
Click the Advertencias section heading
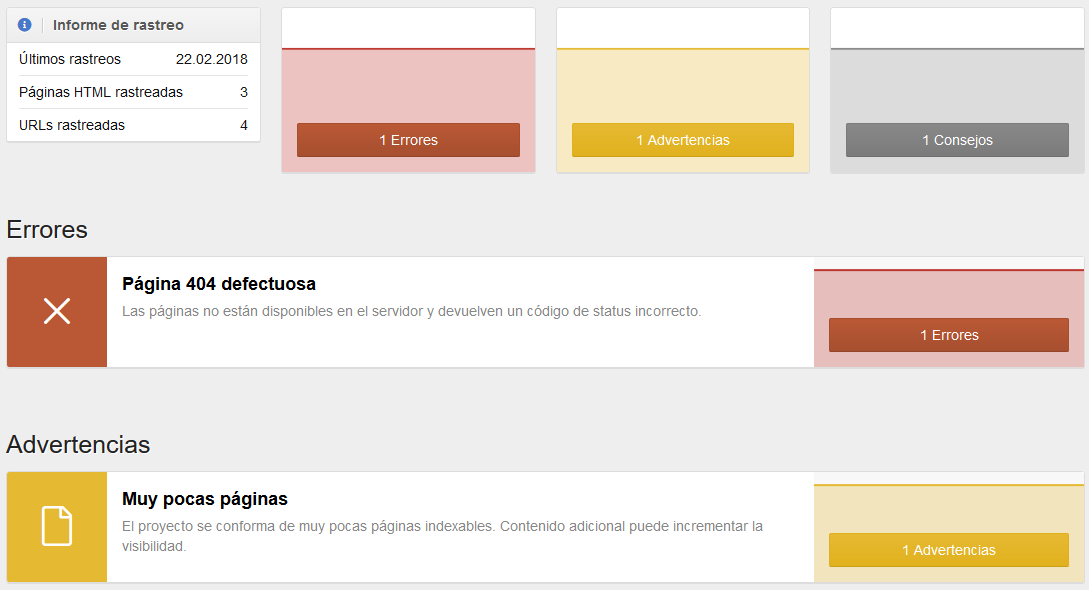(78, 445)
